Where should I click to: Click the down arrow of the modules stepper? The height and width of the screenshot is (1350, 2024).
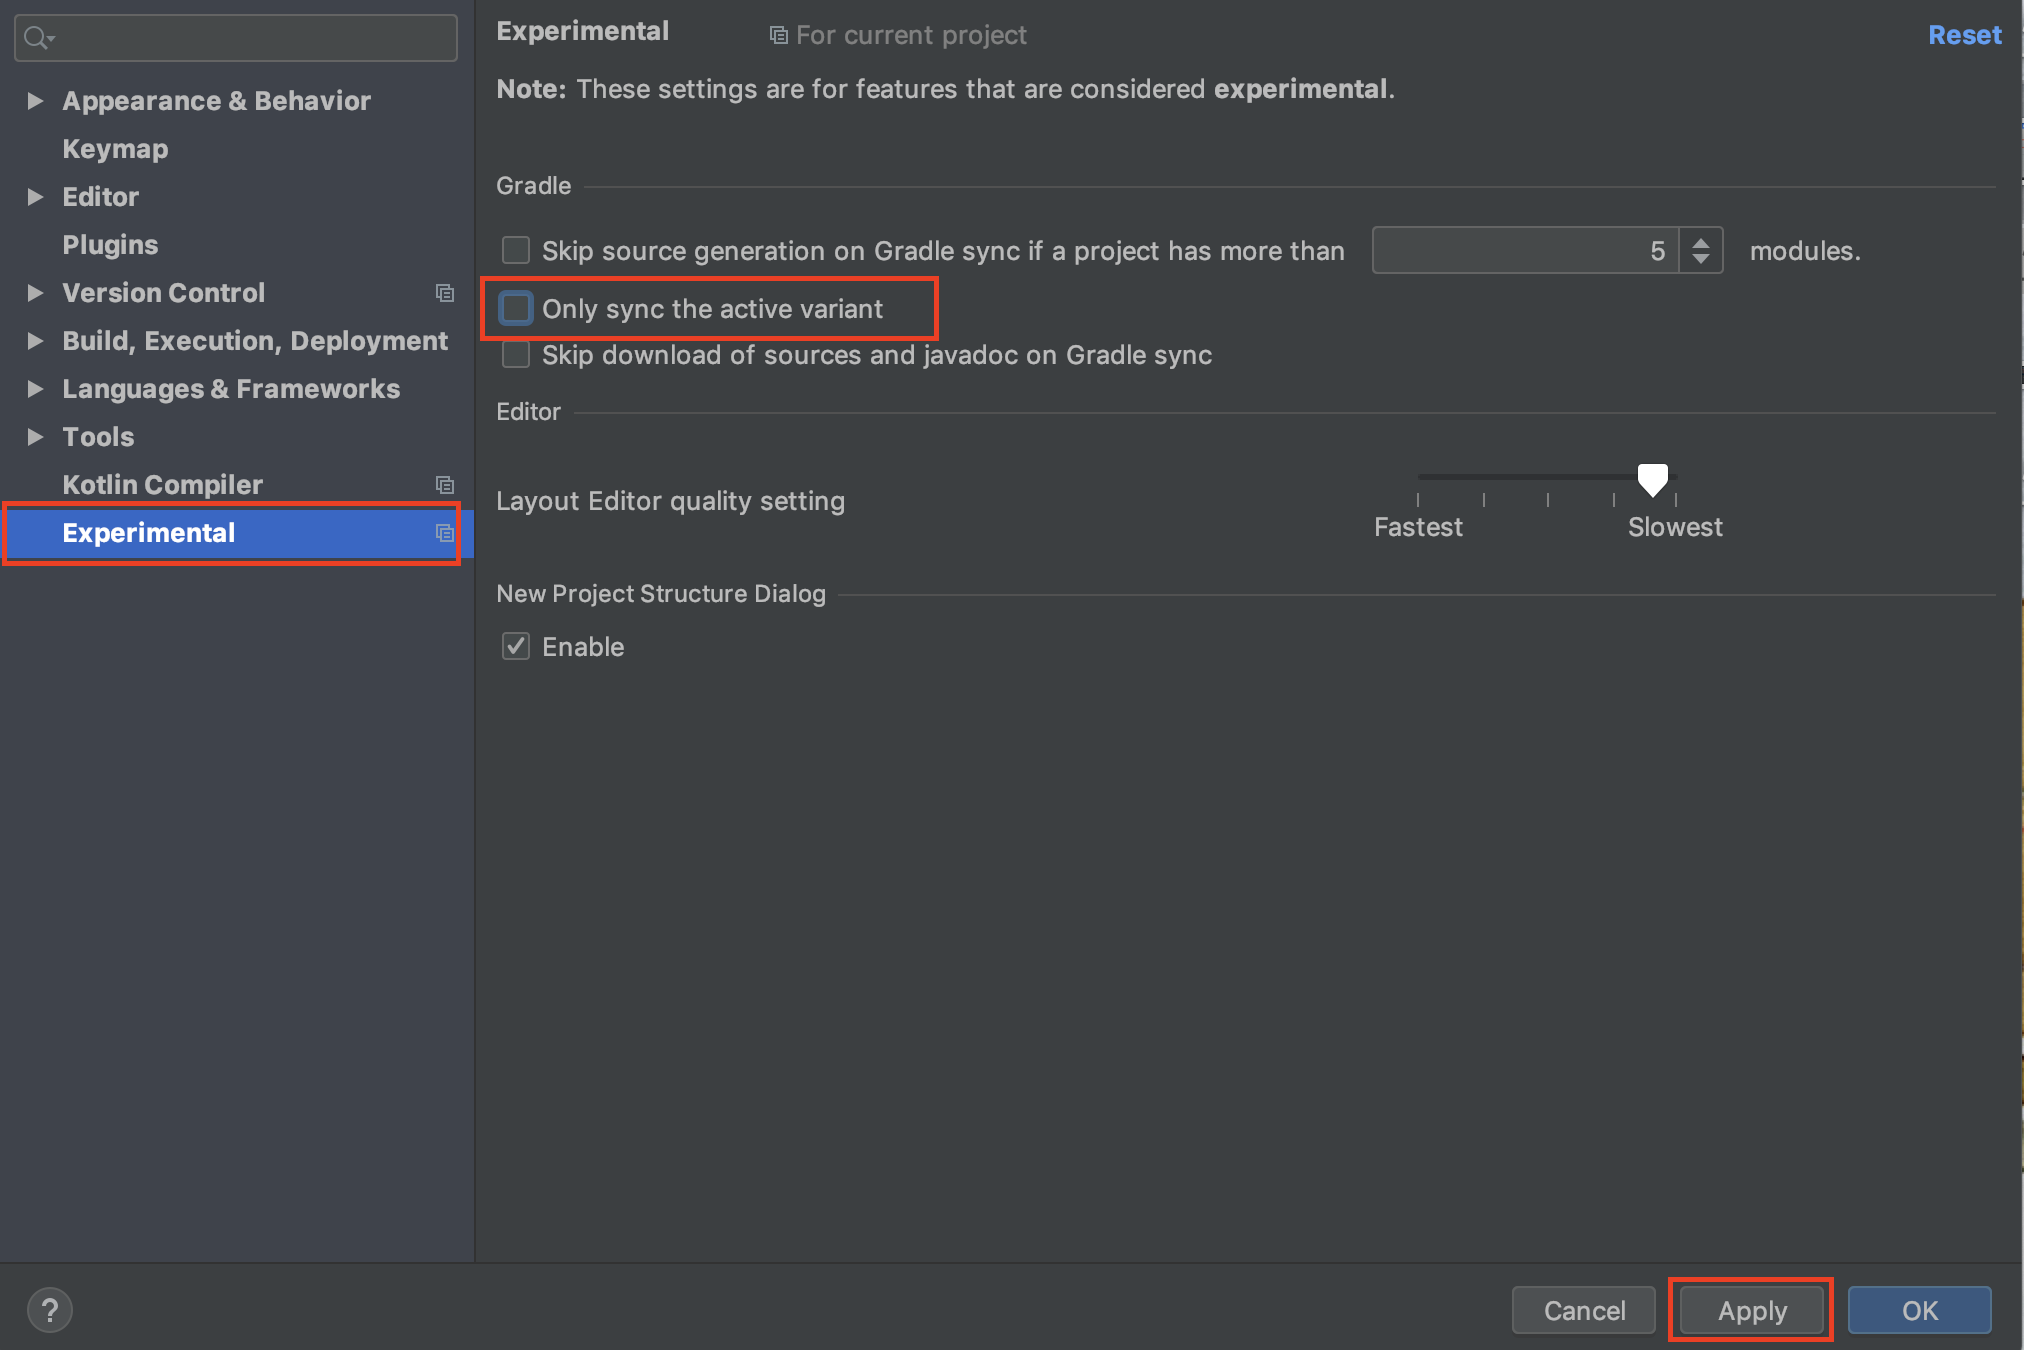coord(1699,260)
